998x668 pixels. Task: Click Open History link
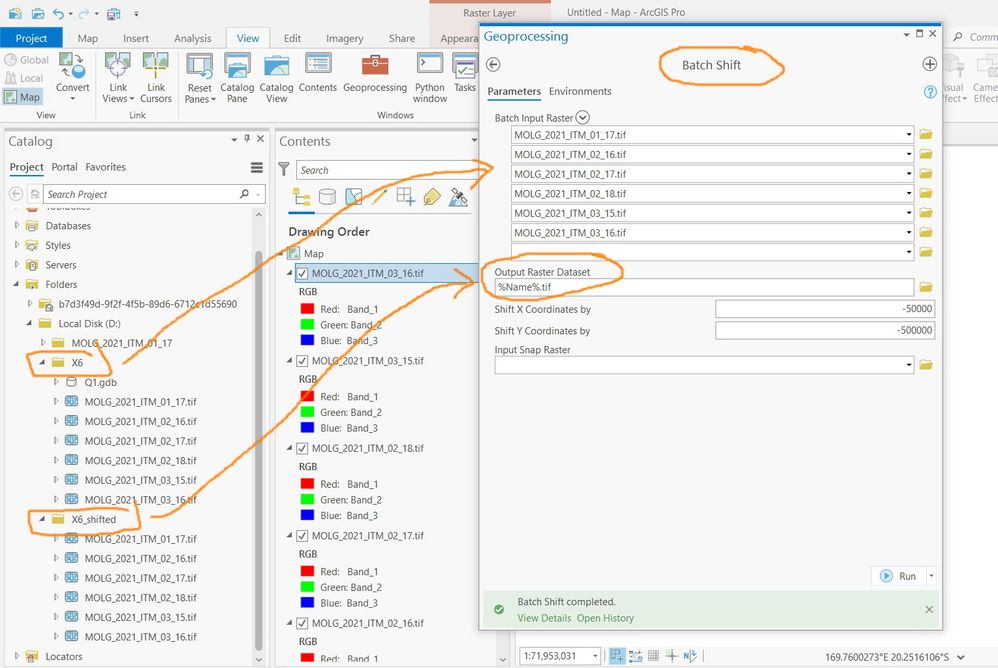pyautogui.click(x=605, y=618)
